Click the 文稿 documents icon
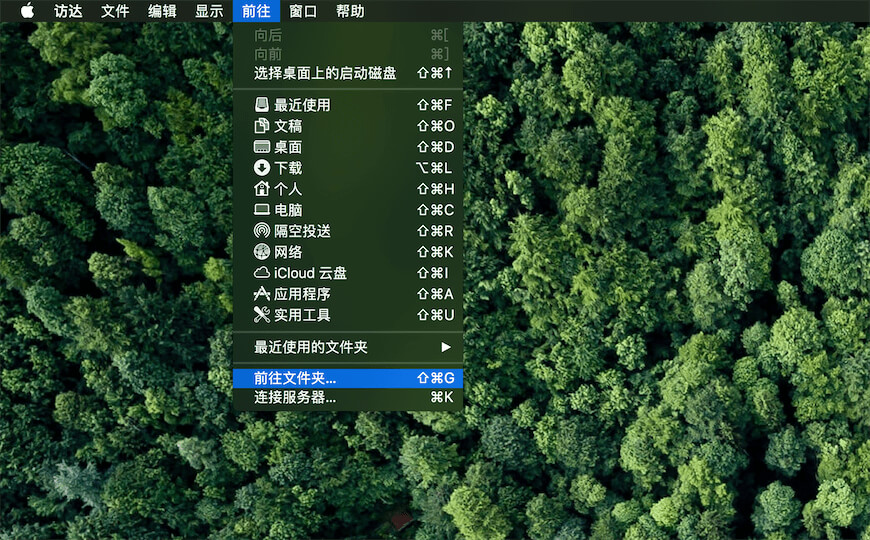 click(x=261, y=125)
